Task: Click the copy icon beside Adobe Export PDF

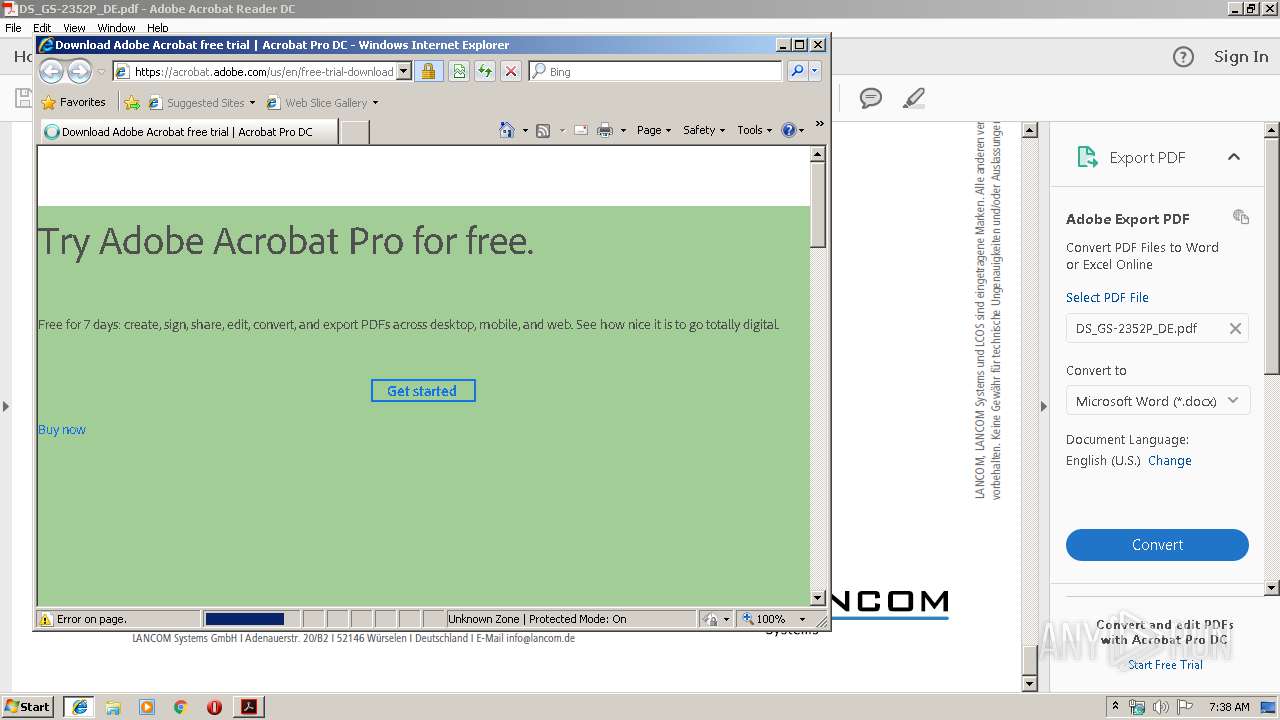Action: coord(1241,217)
